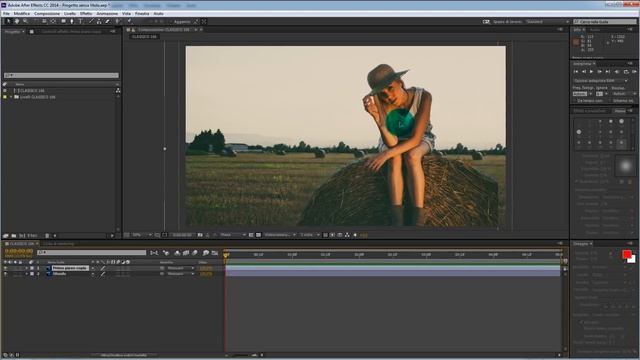Click Draft 3D icon in timeline
The image size is (640, 360).
point(166,253)
